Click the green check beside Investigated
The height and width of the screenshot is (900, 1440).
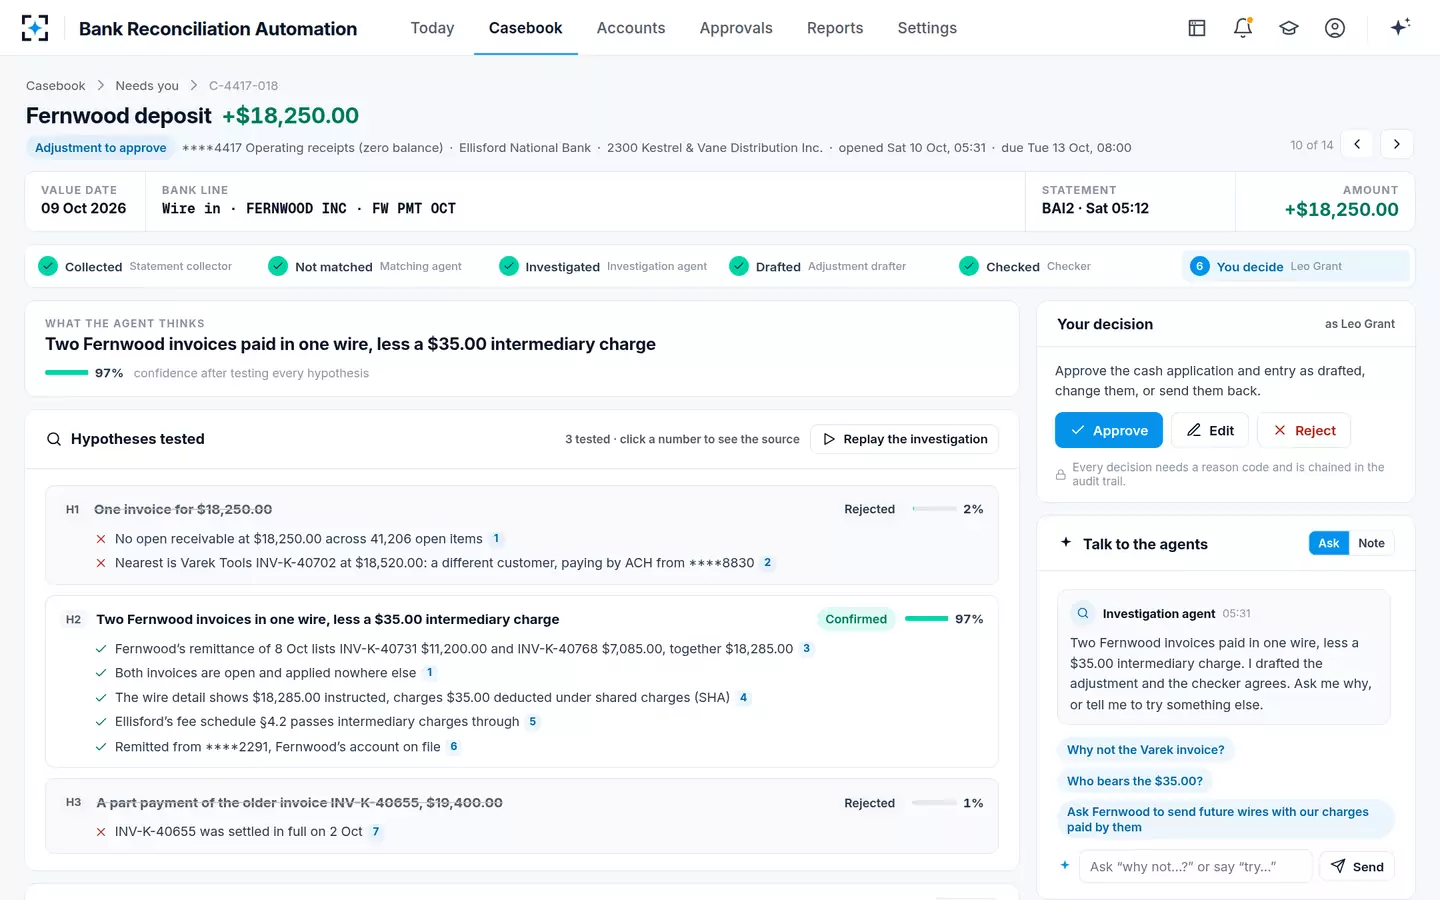[509, 266]
